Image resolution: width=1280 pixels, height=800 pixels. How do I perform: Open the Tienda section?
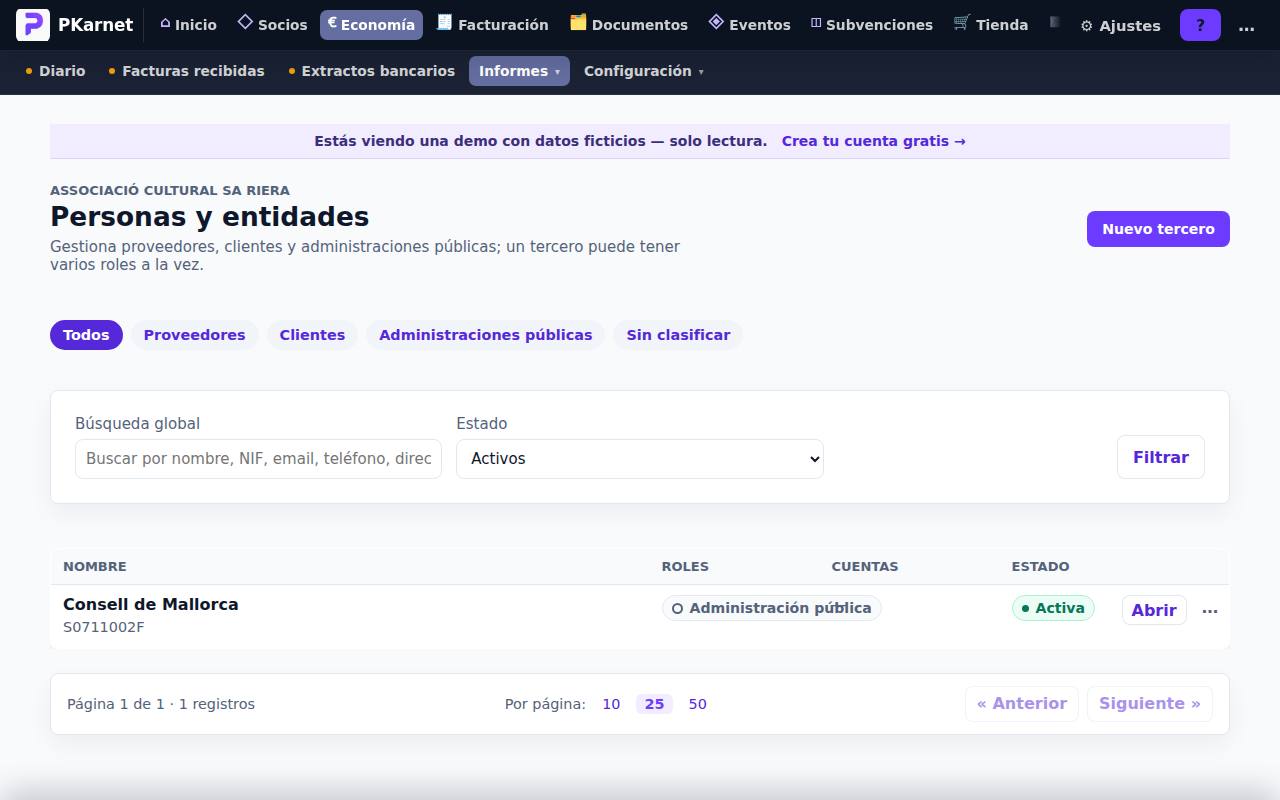(x=991, y=25)
